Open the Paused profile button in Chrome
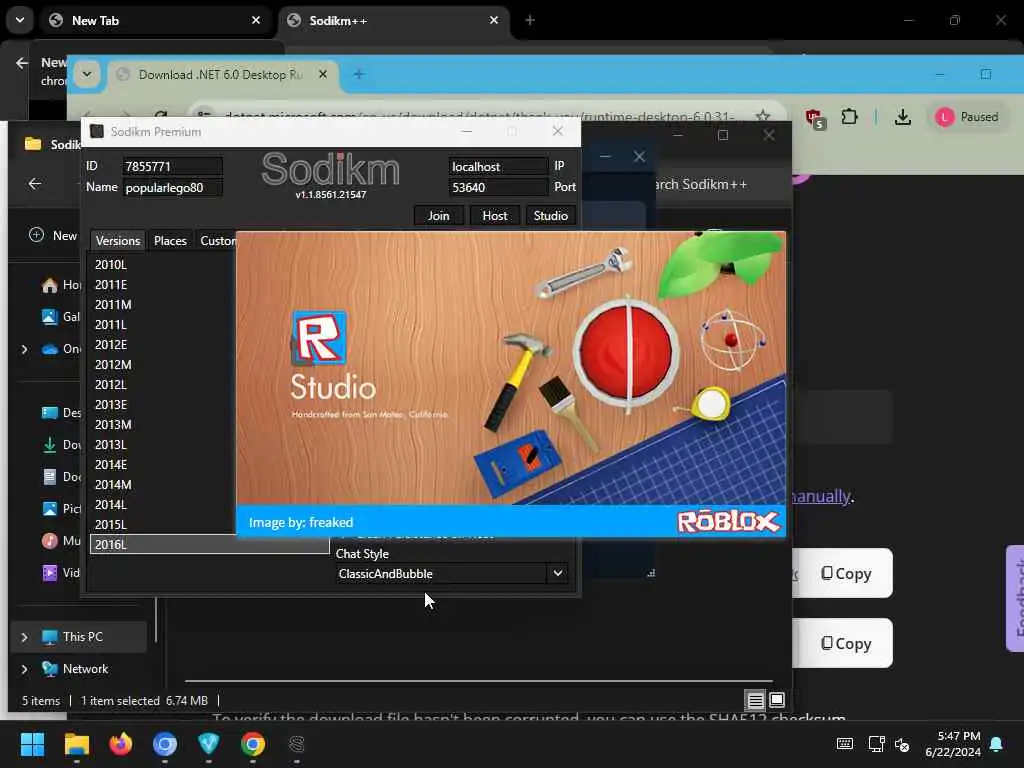This screenshot has height=768, width=1024. (x=968, y=117)
